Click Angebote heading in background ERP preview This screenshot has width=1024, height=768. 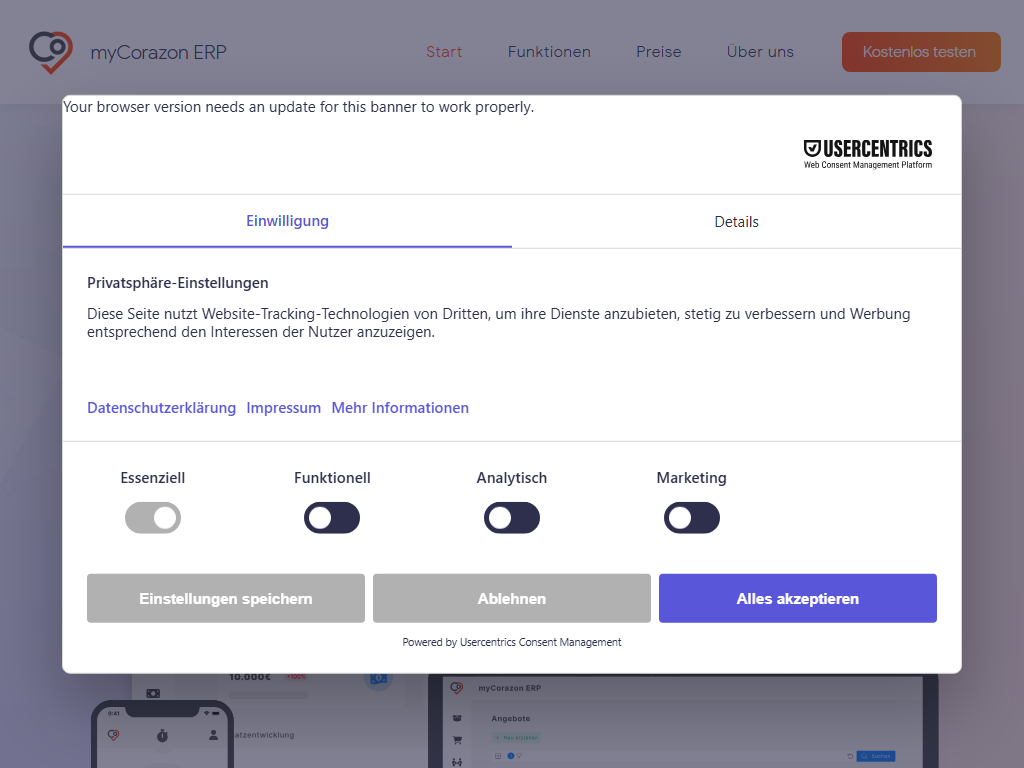511,718
